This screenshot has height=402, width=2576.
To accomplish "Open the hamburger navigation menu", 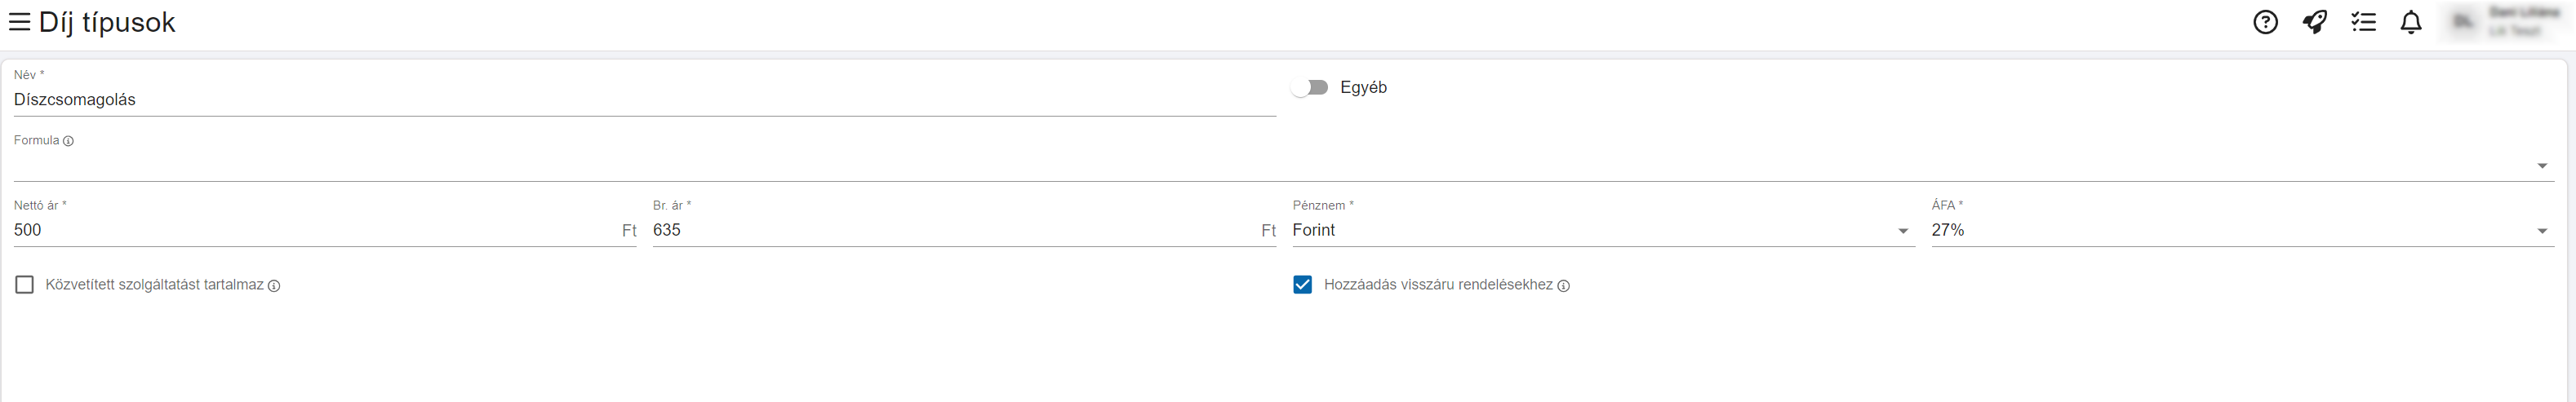I will coord(19,22).
